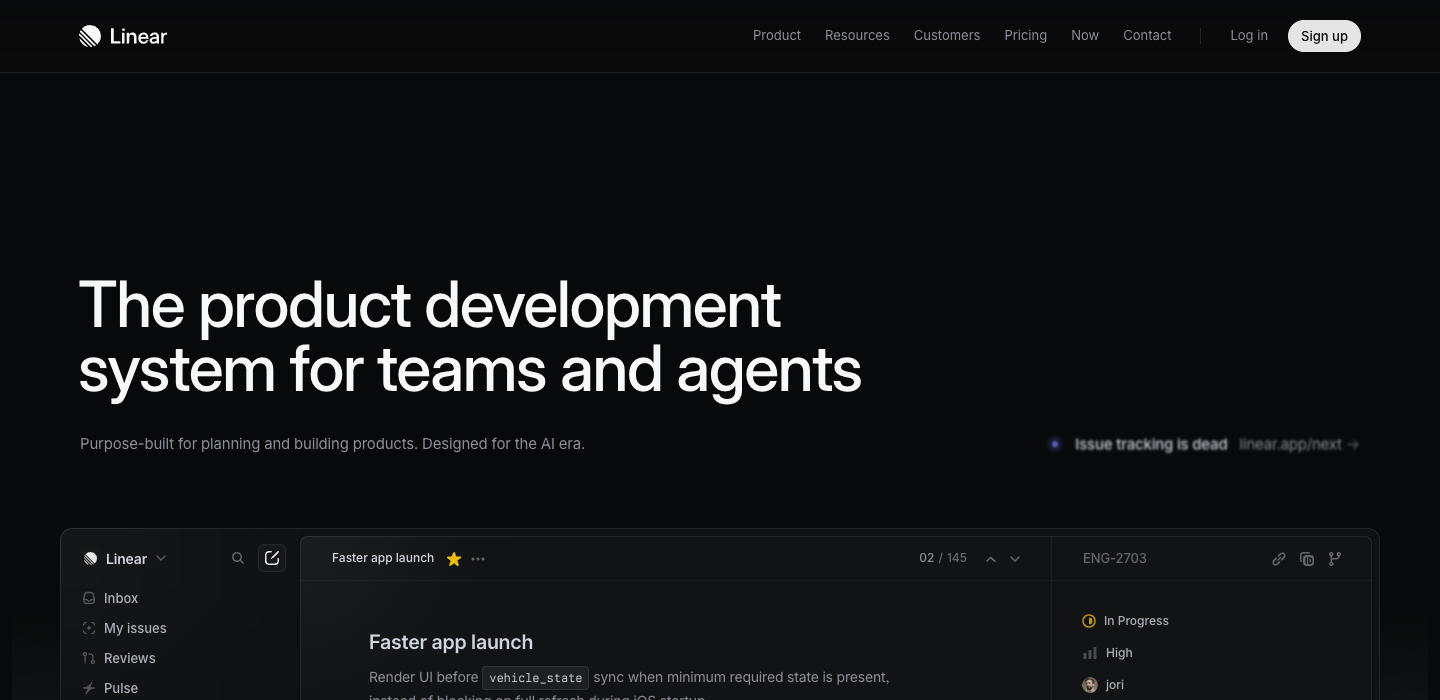Click the Linear logo in the header
The image size is (1440, 700).
pyautogui.click(x=123, y=36)
